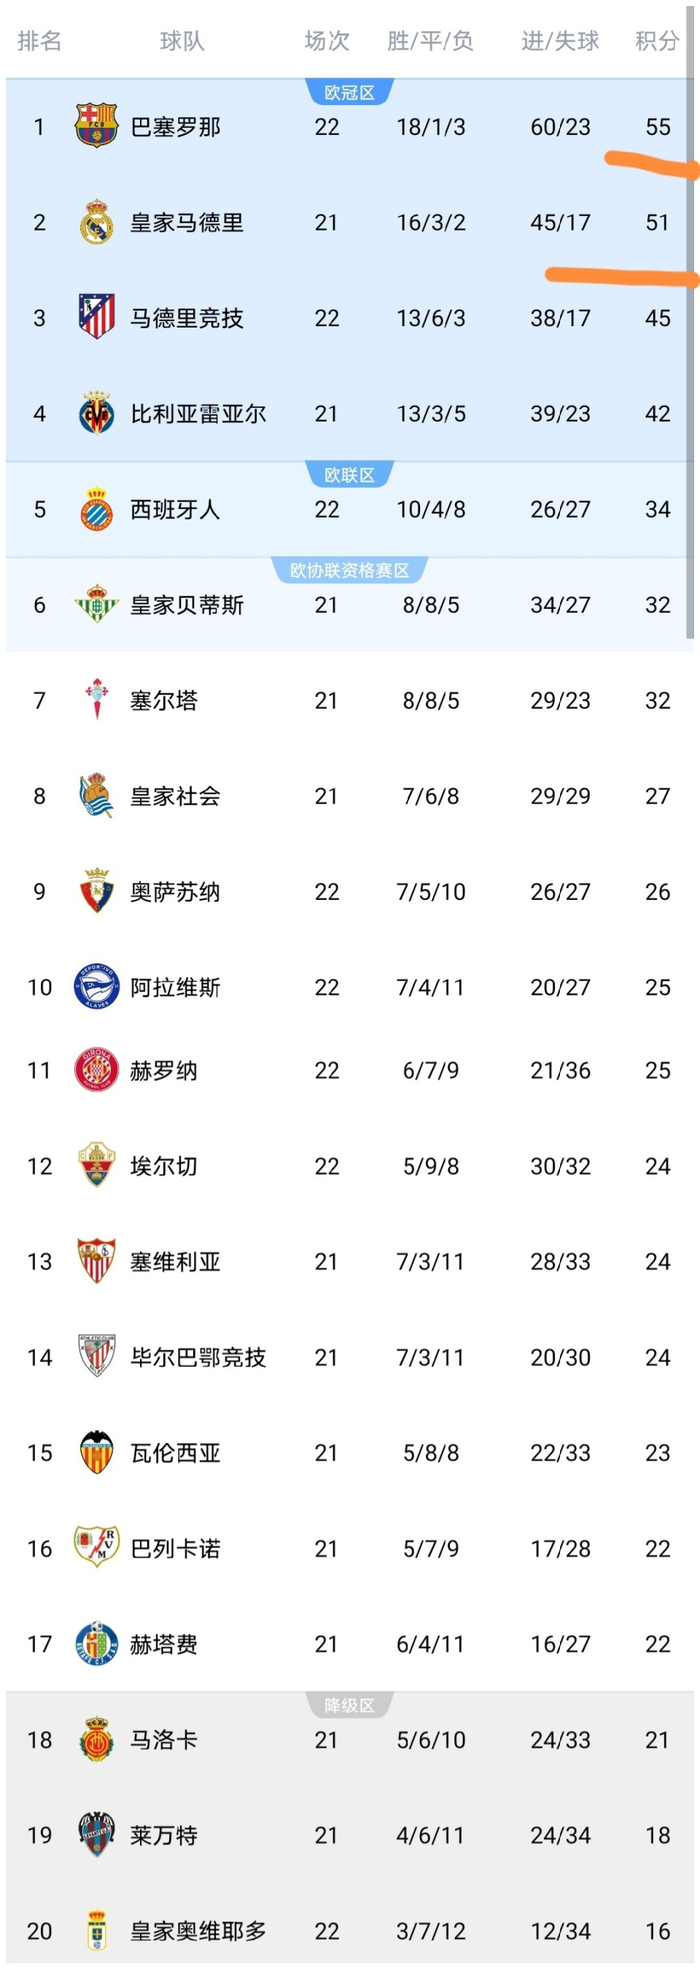Sort by 积分 column header
Viewport: 700px width, 1969px height.
coord(657,41)
